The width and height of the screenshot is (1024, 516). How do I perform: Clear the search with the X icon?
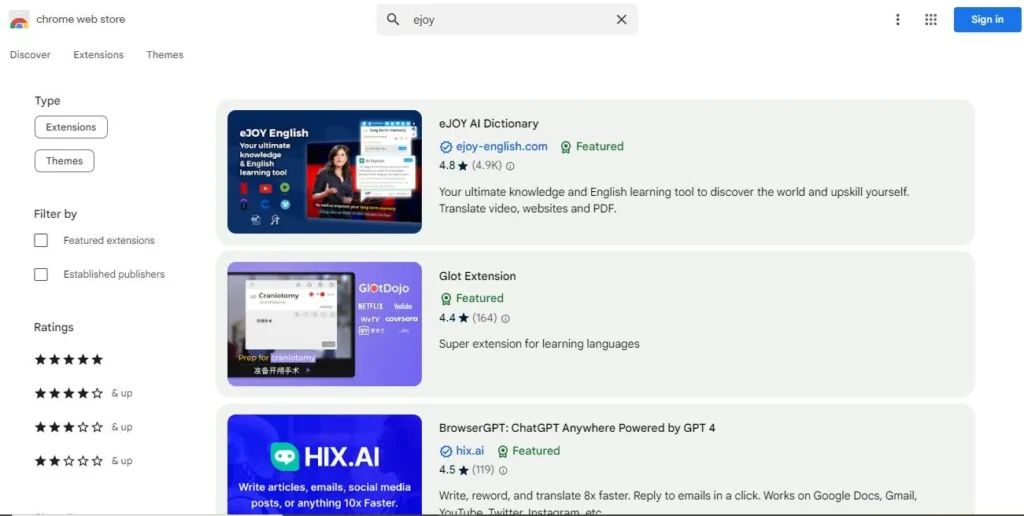[x=622, y=20]
